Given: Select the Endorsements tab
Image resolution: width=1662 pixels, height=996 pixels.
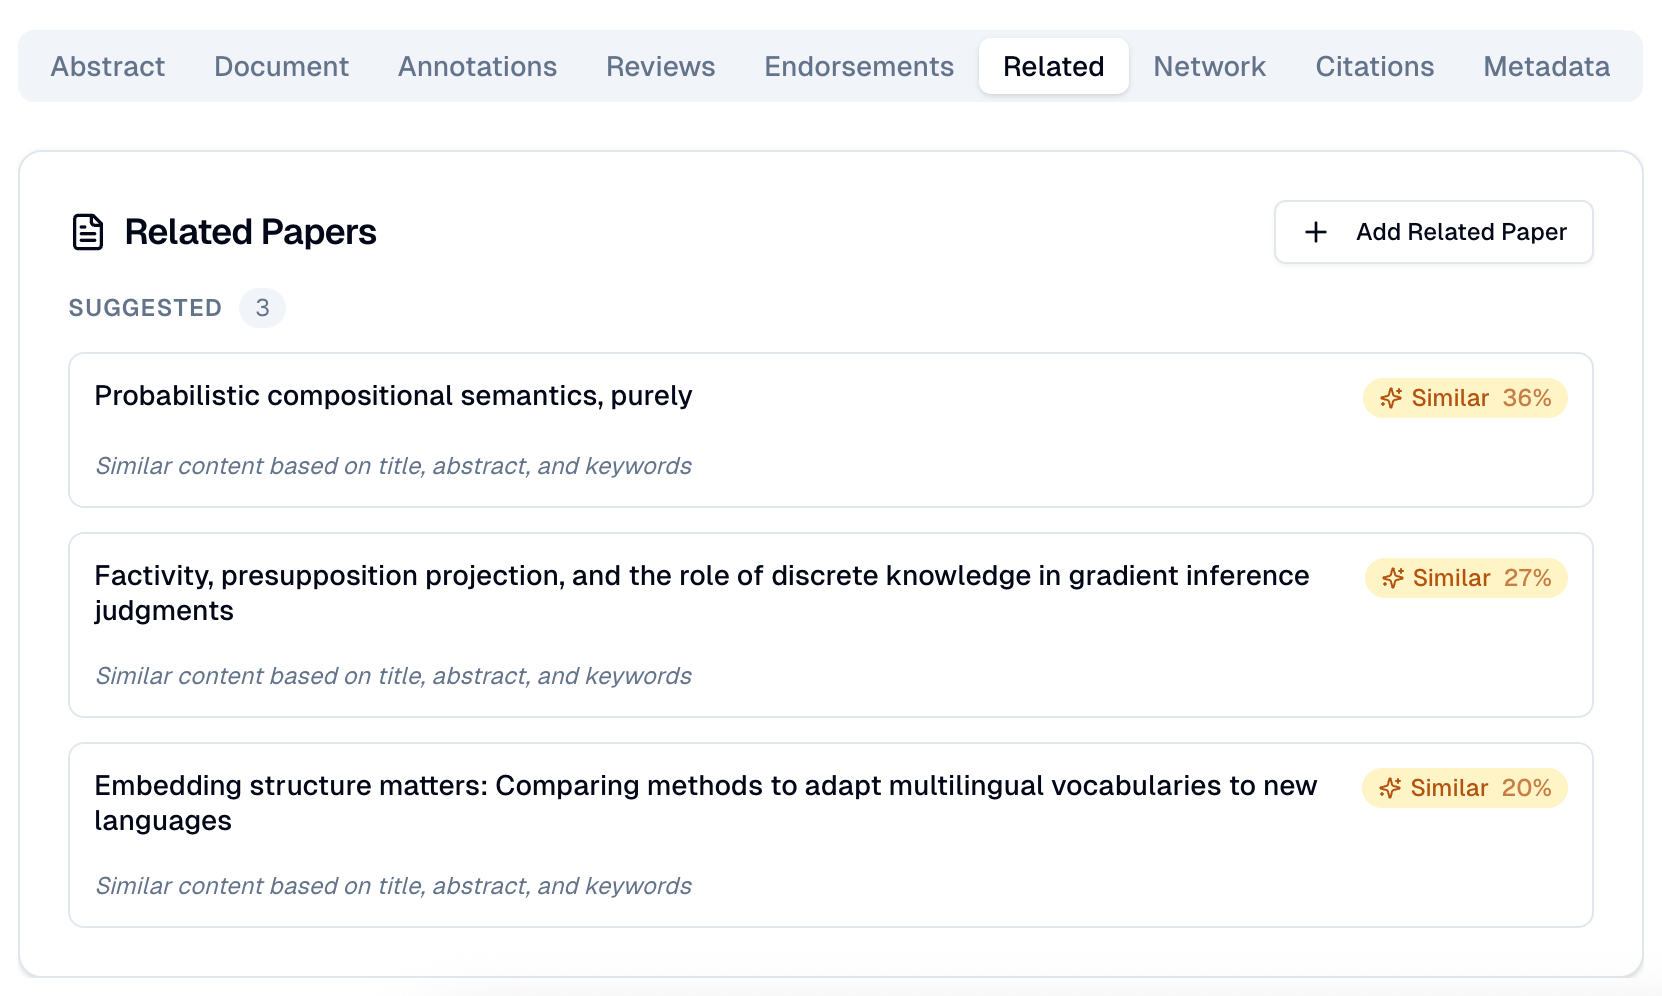Looking at the screenshot, I should point(859,66).
